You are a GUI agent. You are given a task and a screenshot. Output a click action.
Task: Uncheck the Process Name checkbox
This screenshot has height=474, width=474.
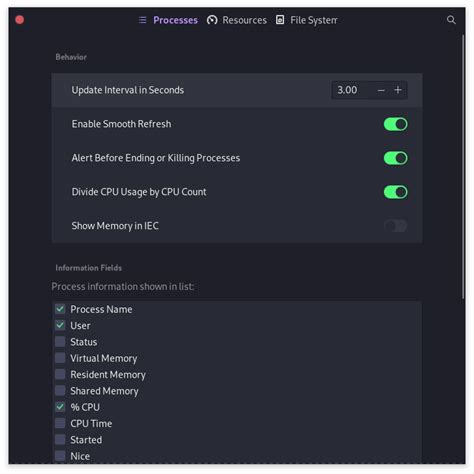tap(60, 309)
